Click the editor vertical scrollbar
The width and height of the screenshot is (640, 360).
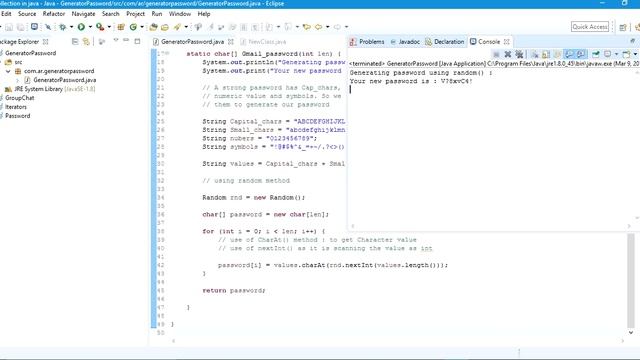tap(631, 282)
